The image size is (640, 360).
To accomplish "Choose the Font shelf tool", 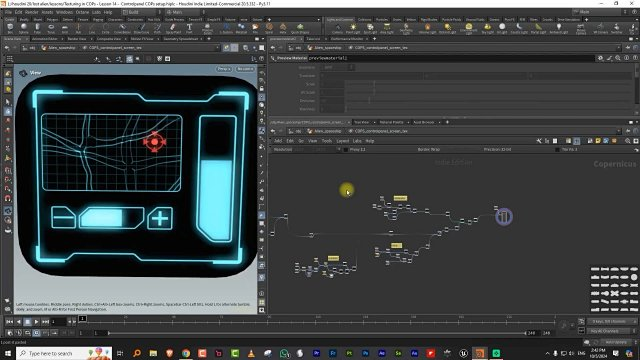I will [x=189, y=28].
